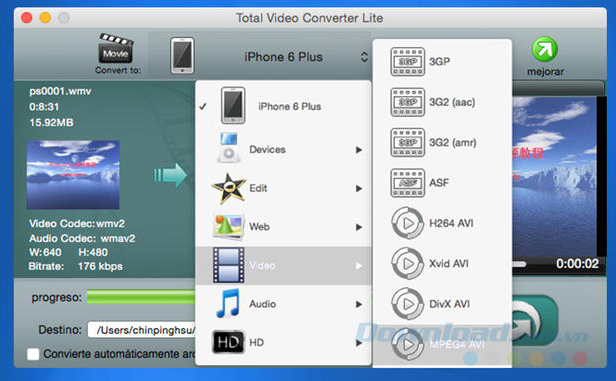Click the mejorar label
Image resolution: width=616 pixels, height=381 pixels.
click(x=545, y=72)
